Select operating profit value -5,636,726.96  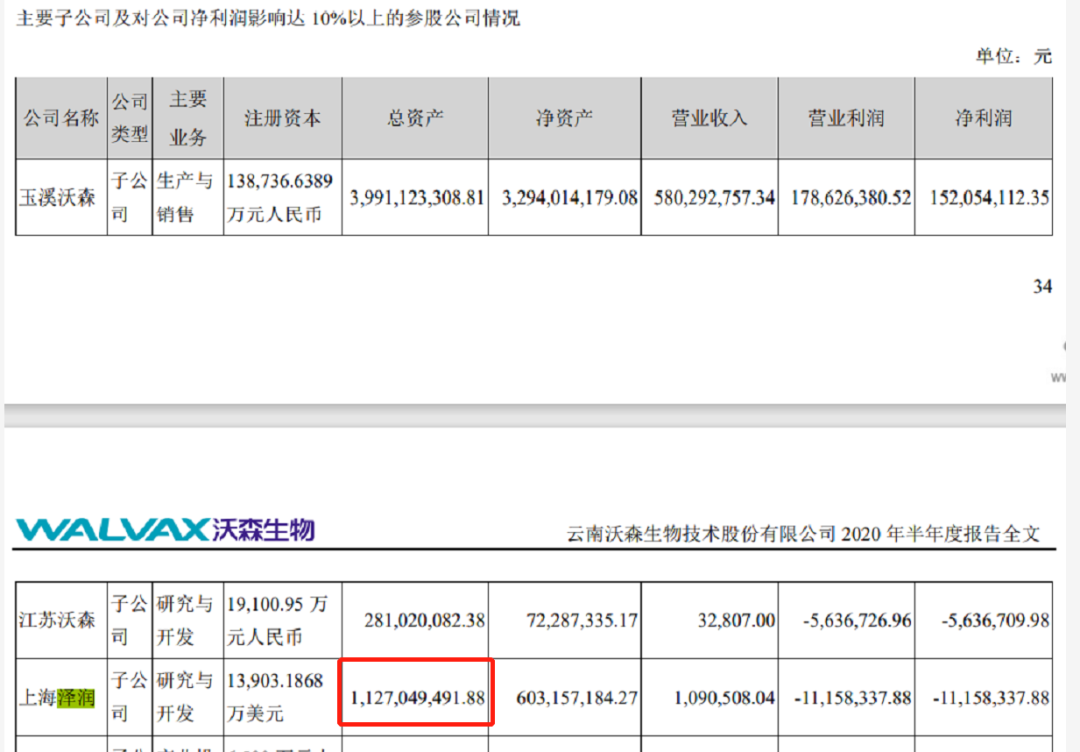[x=857, y=620]
